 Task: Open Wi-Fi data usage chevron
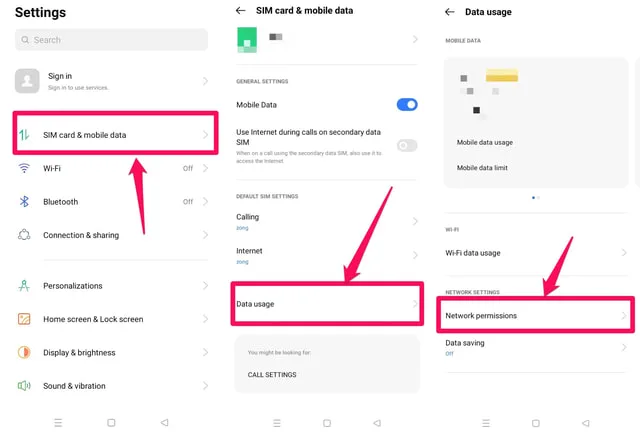tap(624, 252)
